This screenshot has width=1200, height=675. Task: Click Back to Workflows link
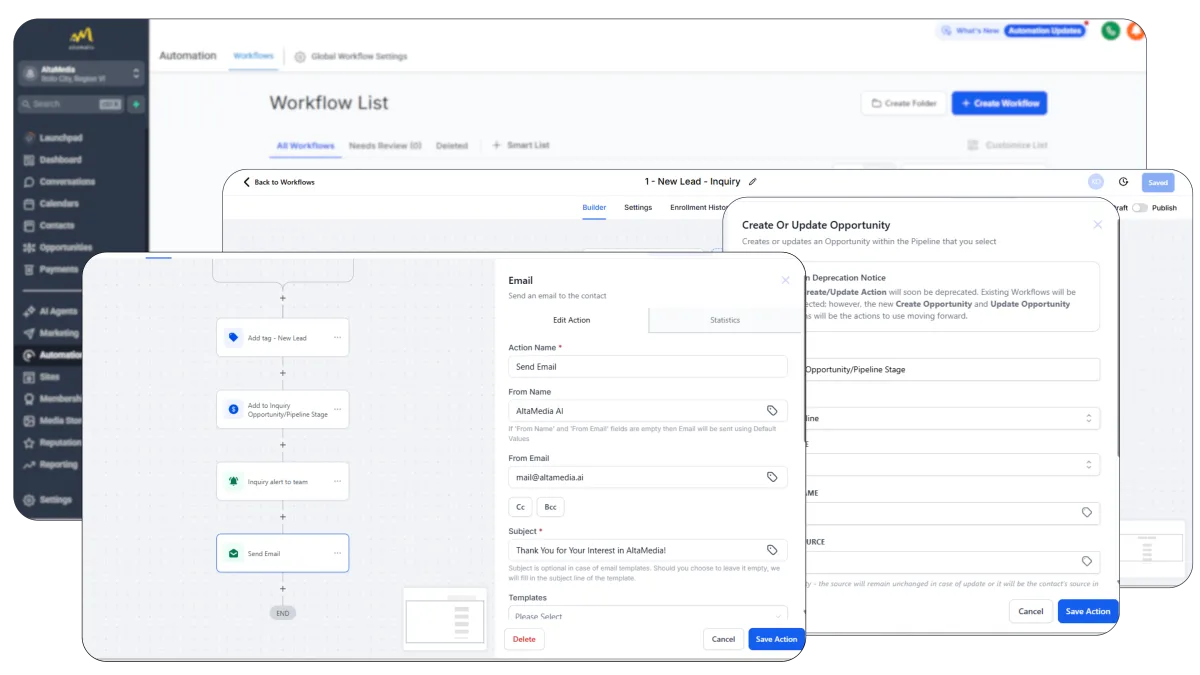click(279, 182)
